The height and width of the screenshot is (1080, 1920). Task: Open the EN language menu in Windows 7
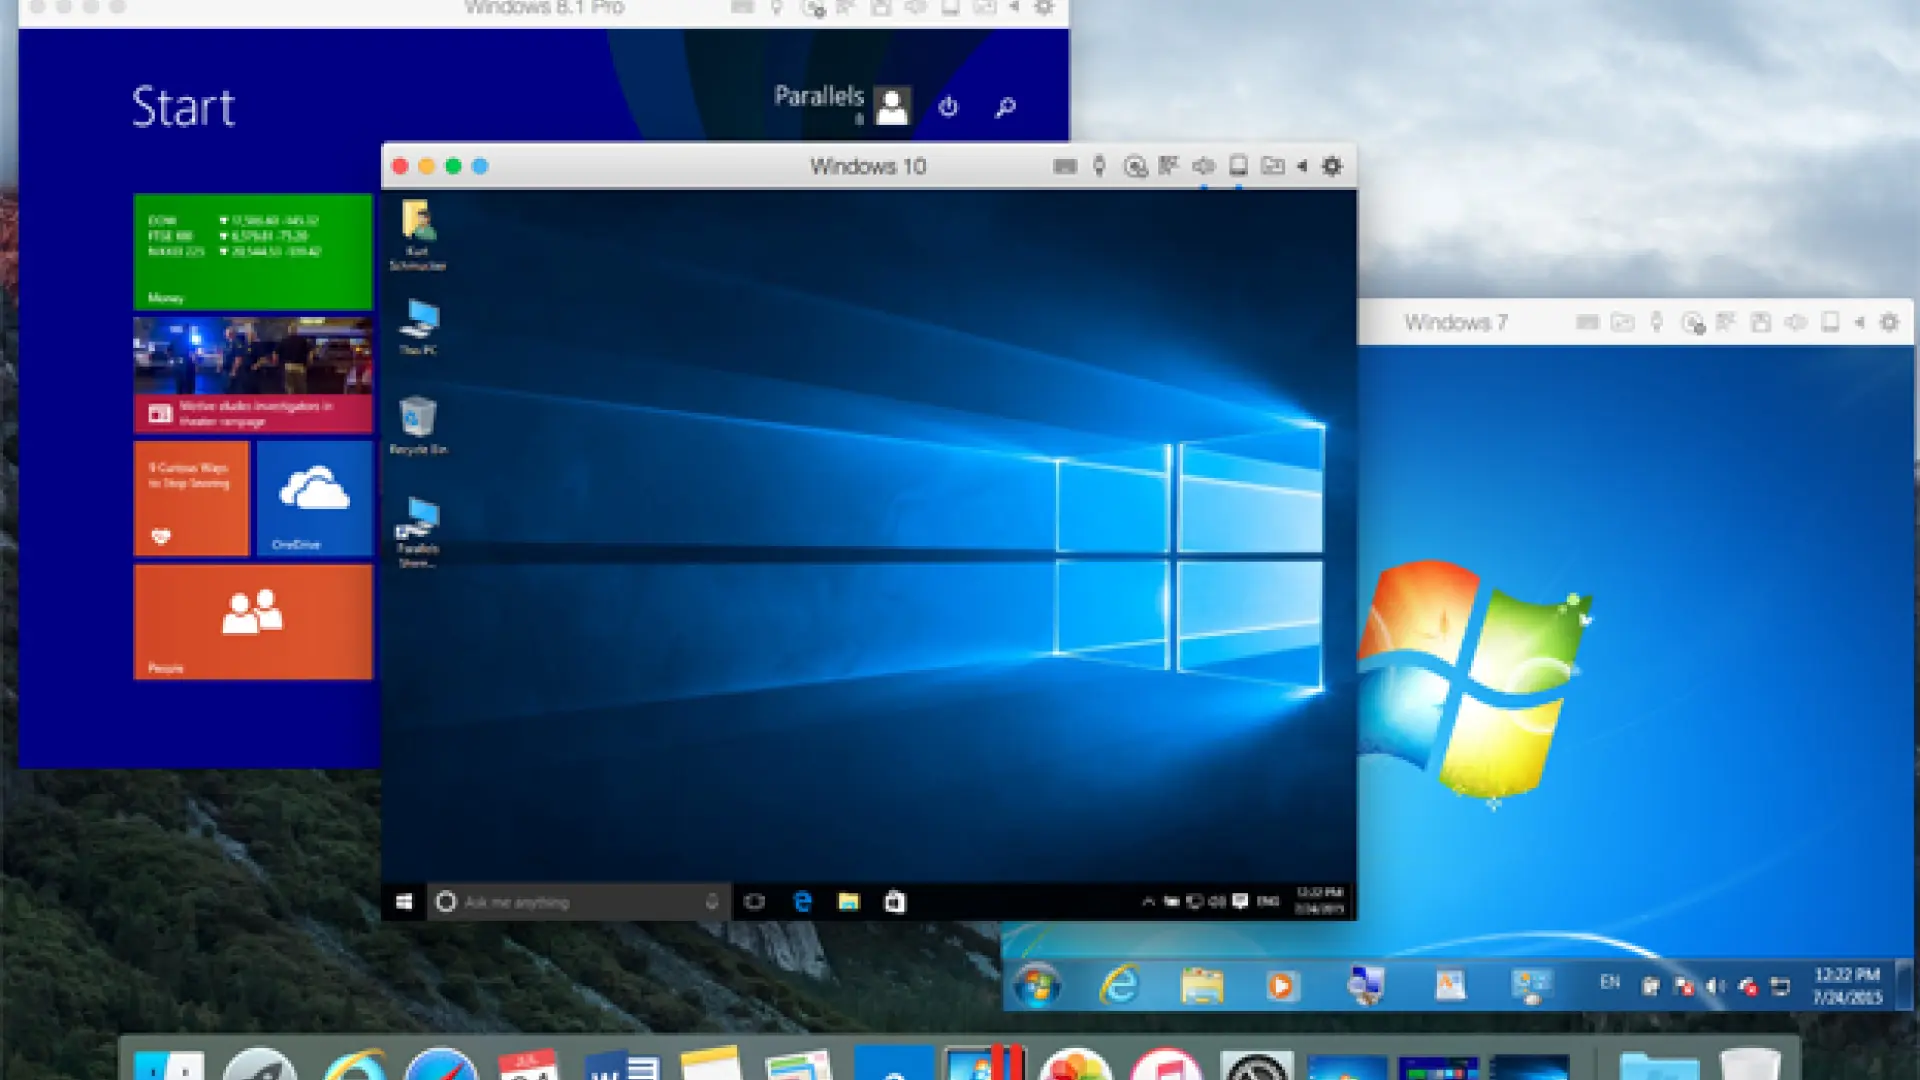tap(1610, 982)
